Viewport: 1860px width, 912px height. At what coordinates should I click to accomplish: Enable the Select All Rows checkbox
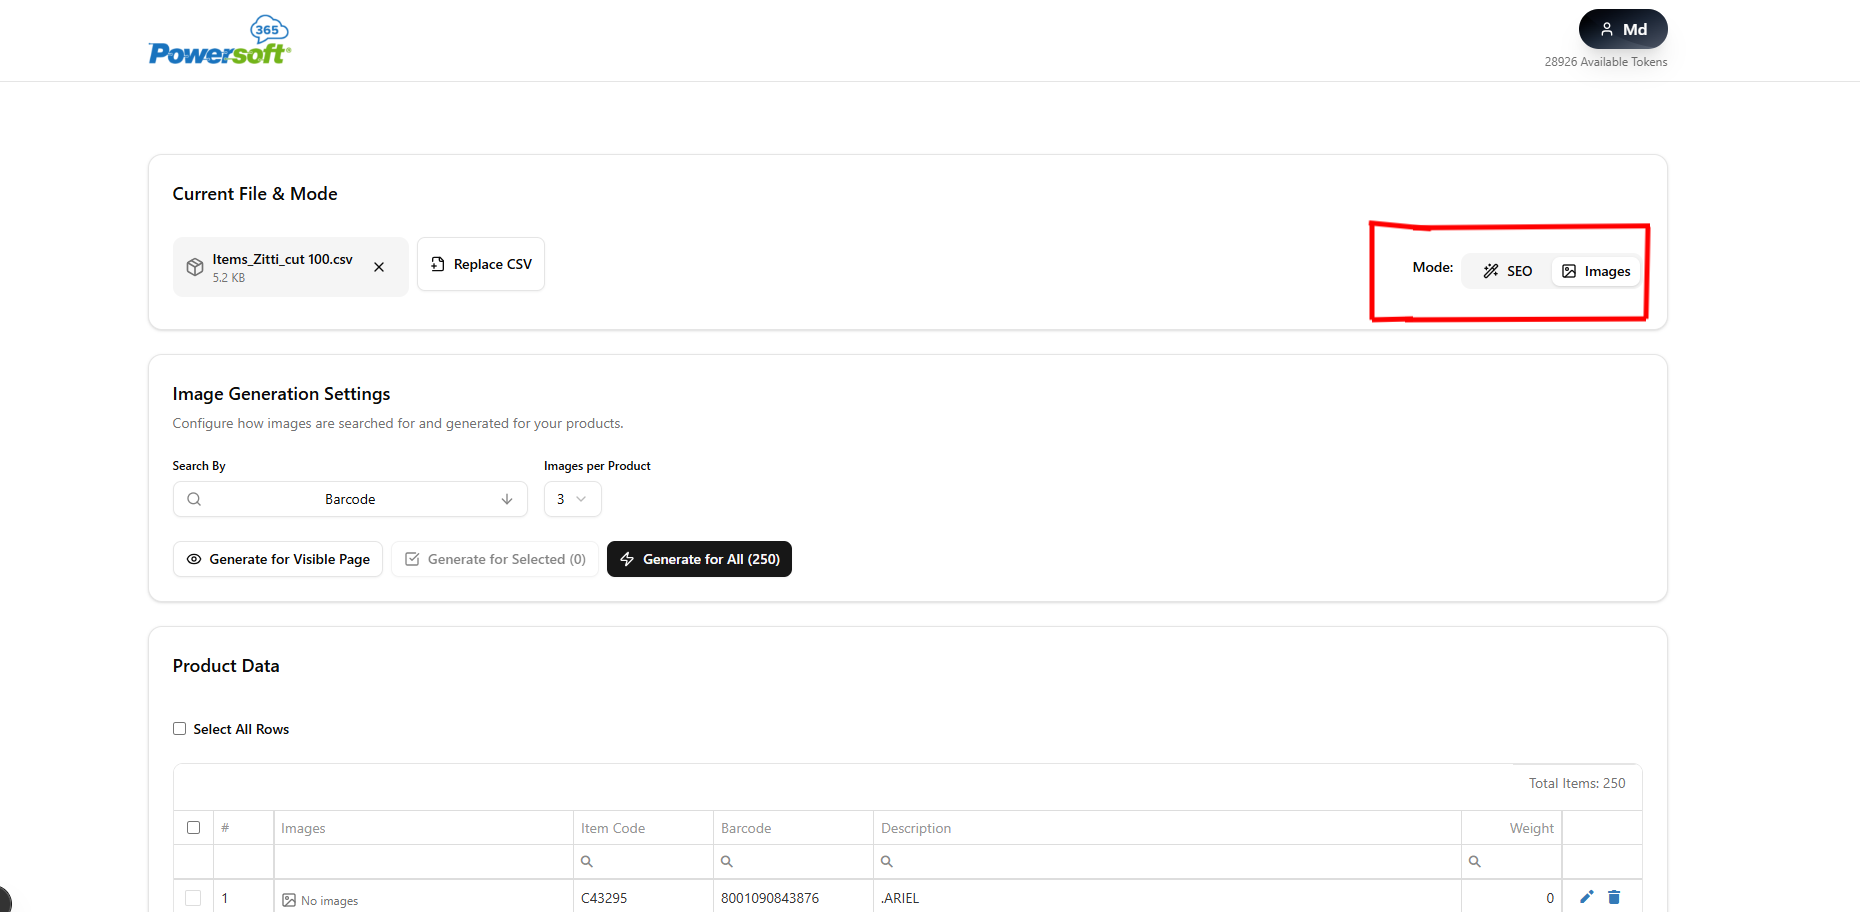click(179, 728)
